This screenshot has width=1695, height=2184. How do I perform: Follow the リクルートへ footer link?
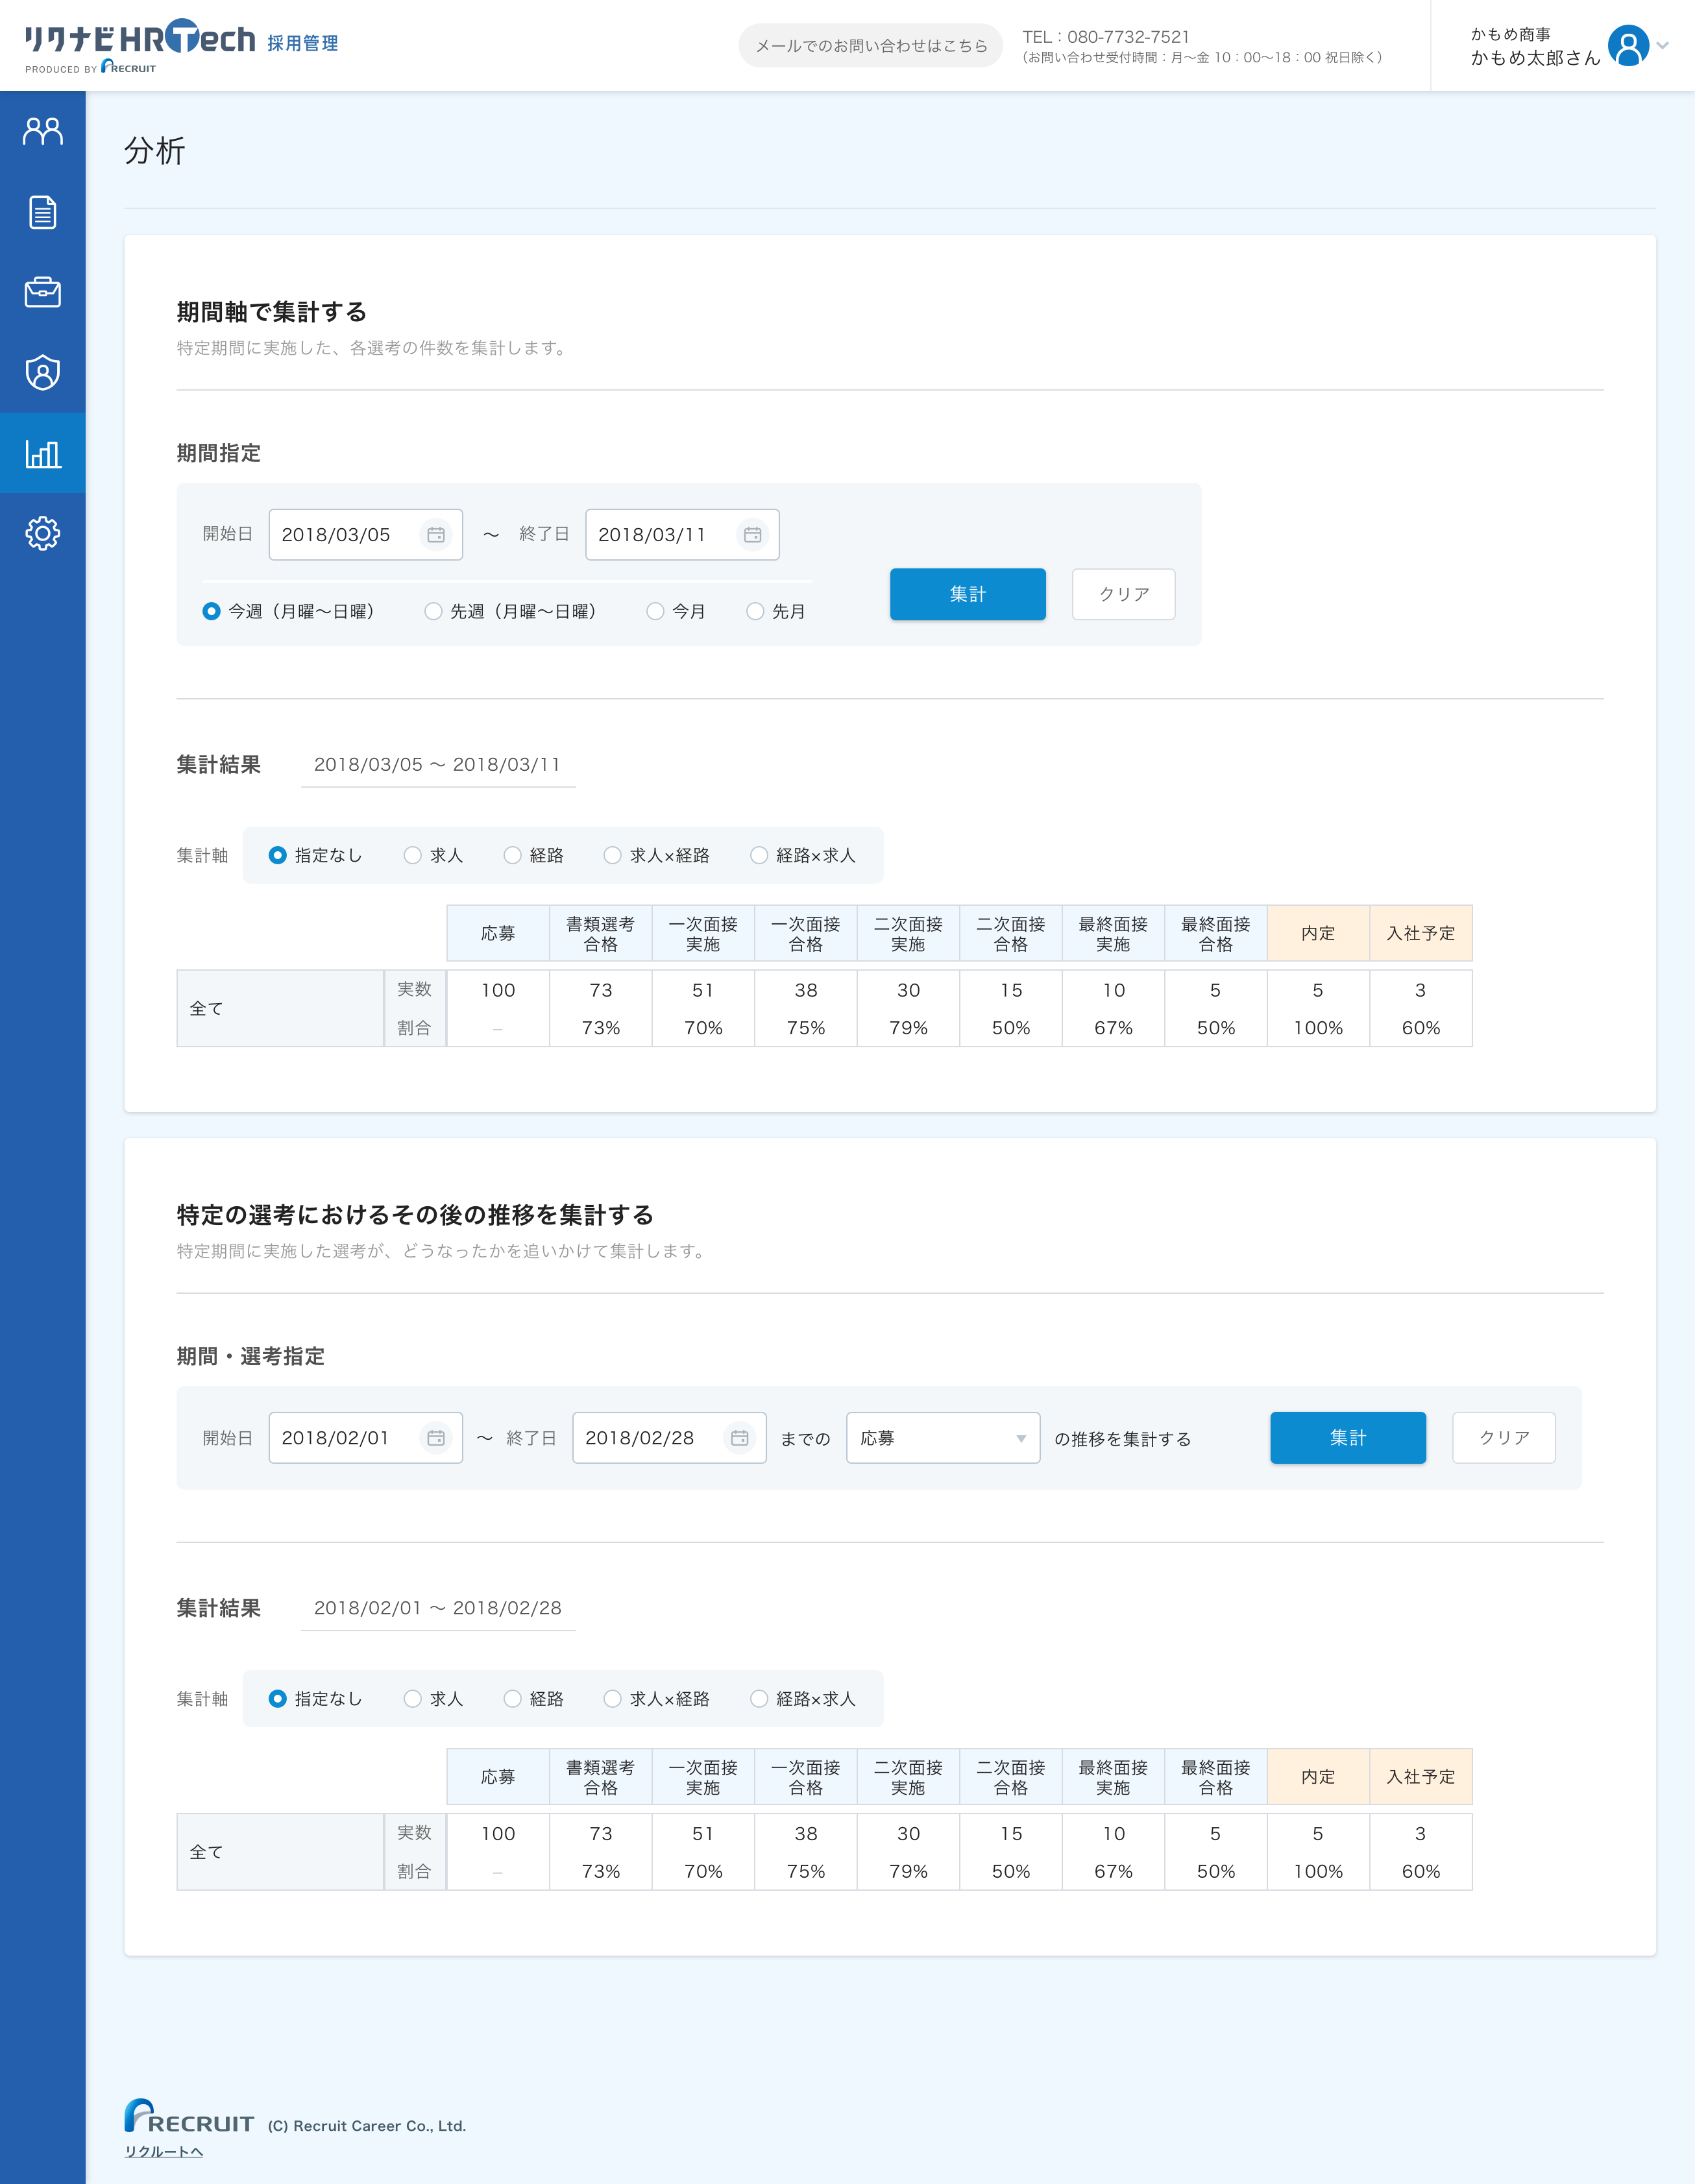pos(163,2151)
